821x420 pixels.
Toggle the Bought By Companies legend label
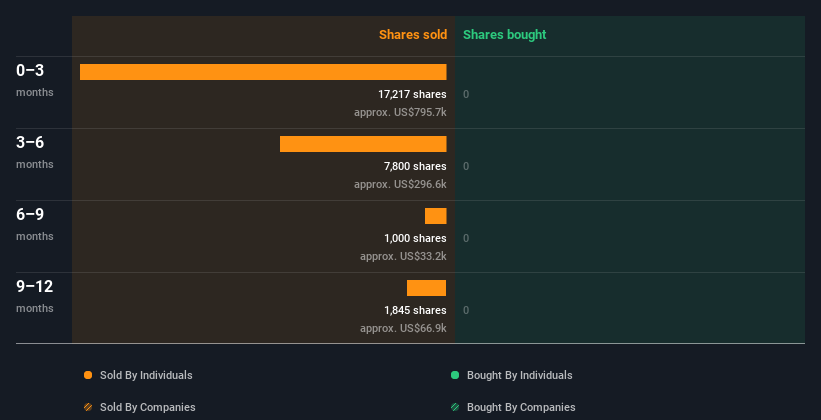tap(521, 407)
